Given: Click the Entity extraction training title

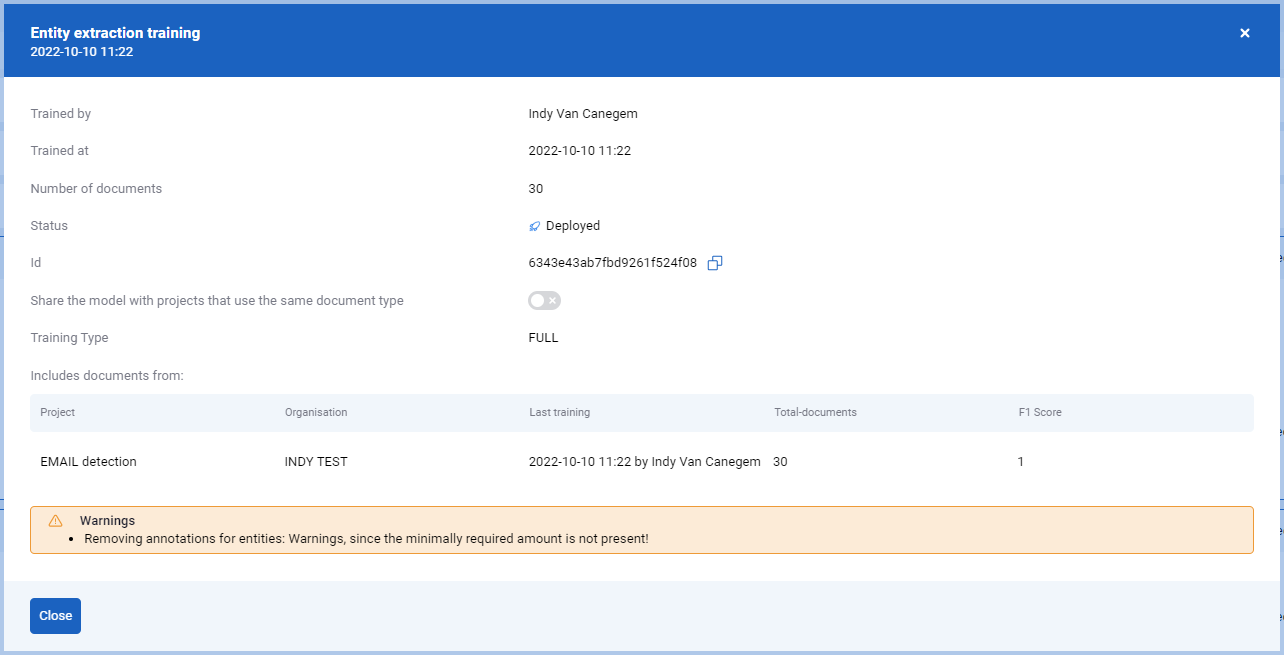Looking at the screenshot, I should coord(115,33).
